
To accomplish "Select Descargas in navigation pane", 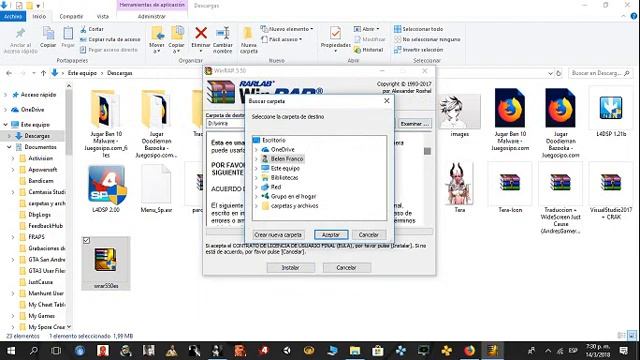I will coord(37,136).
